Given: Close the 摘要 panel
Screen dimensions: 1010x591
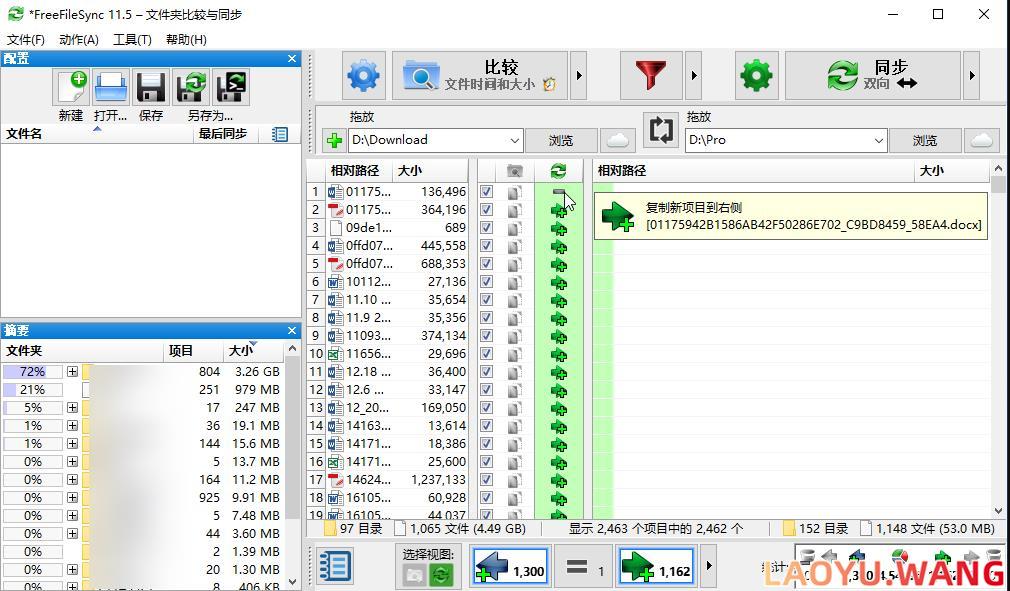Looking at the screenshot, I should (x=292, y=330).
